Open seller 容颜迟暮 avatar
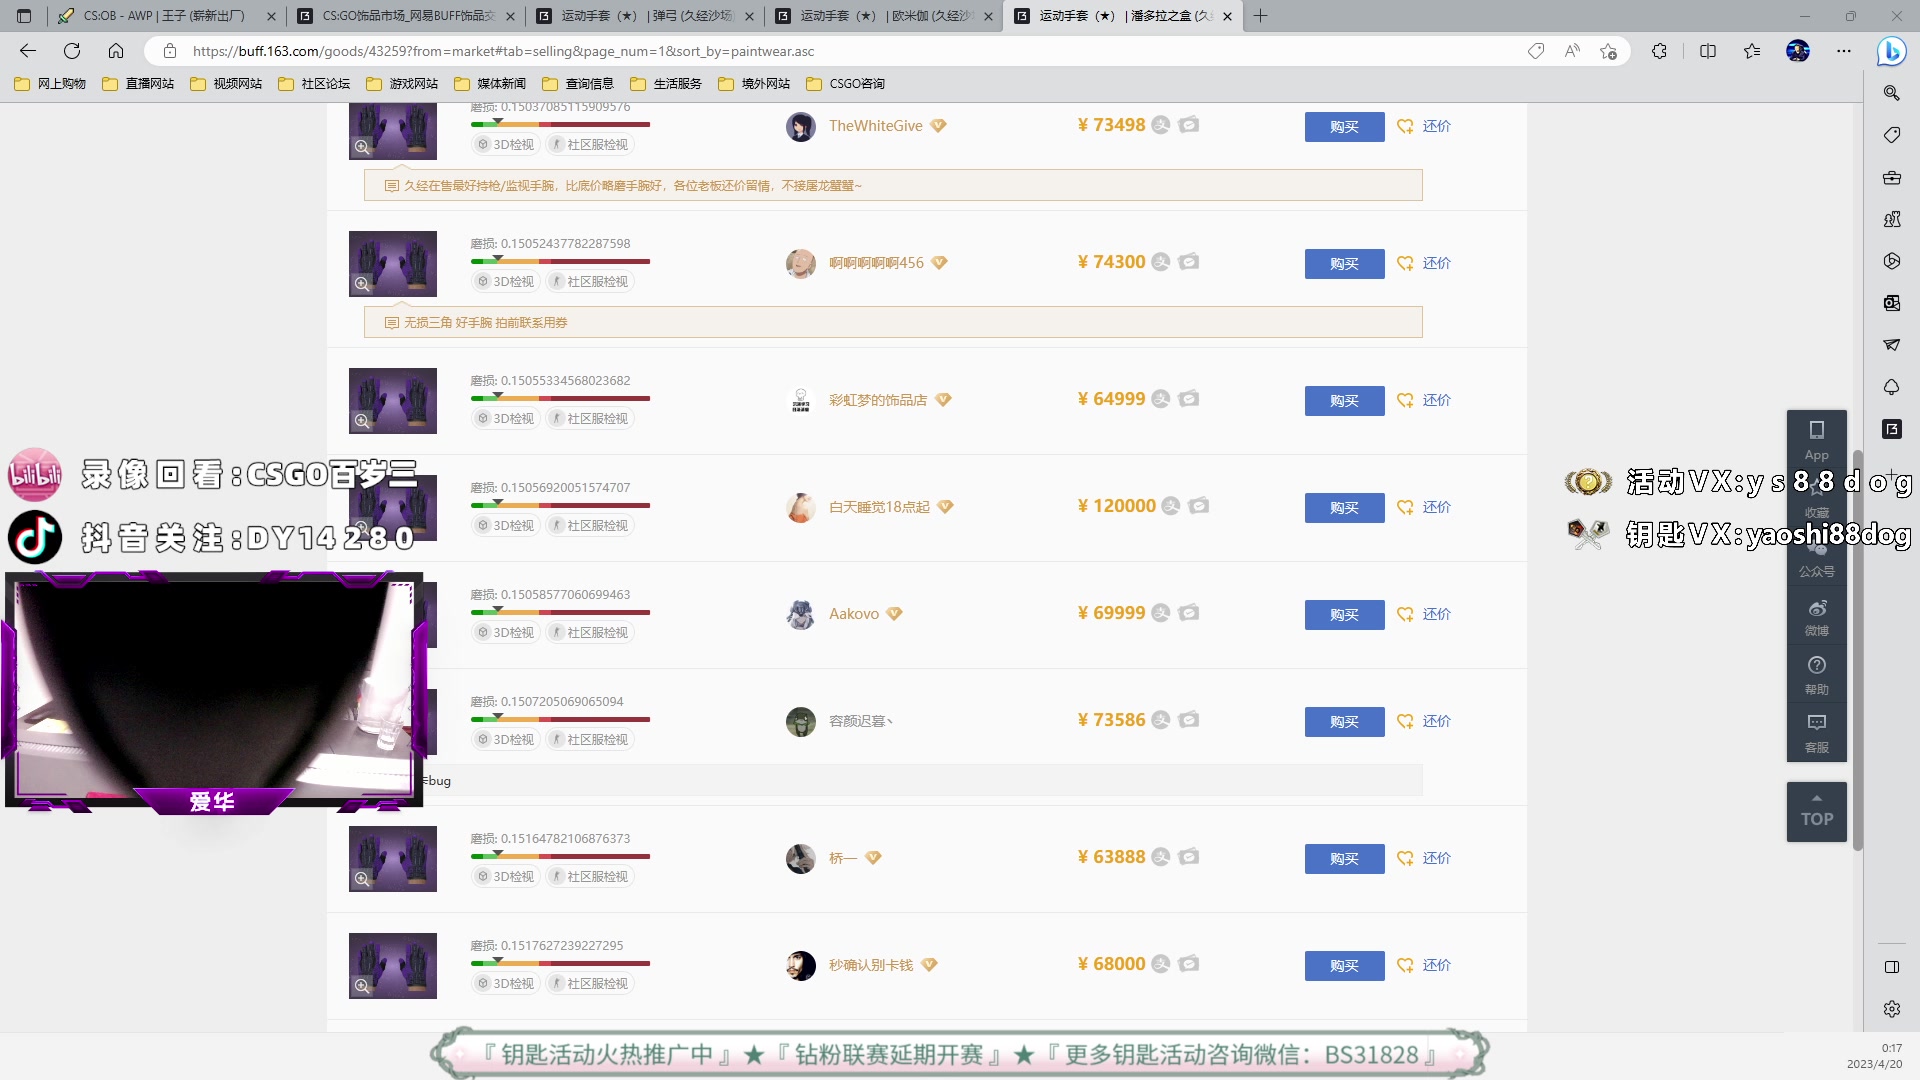The height and width of the screenshot is (1080, 1920). point(800,721)
